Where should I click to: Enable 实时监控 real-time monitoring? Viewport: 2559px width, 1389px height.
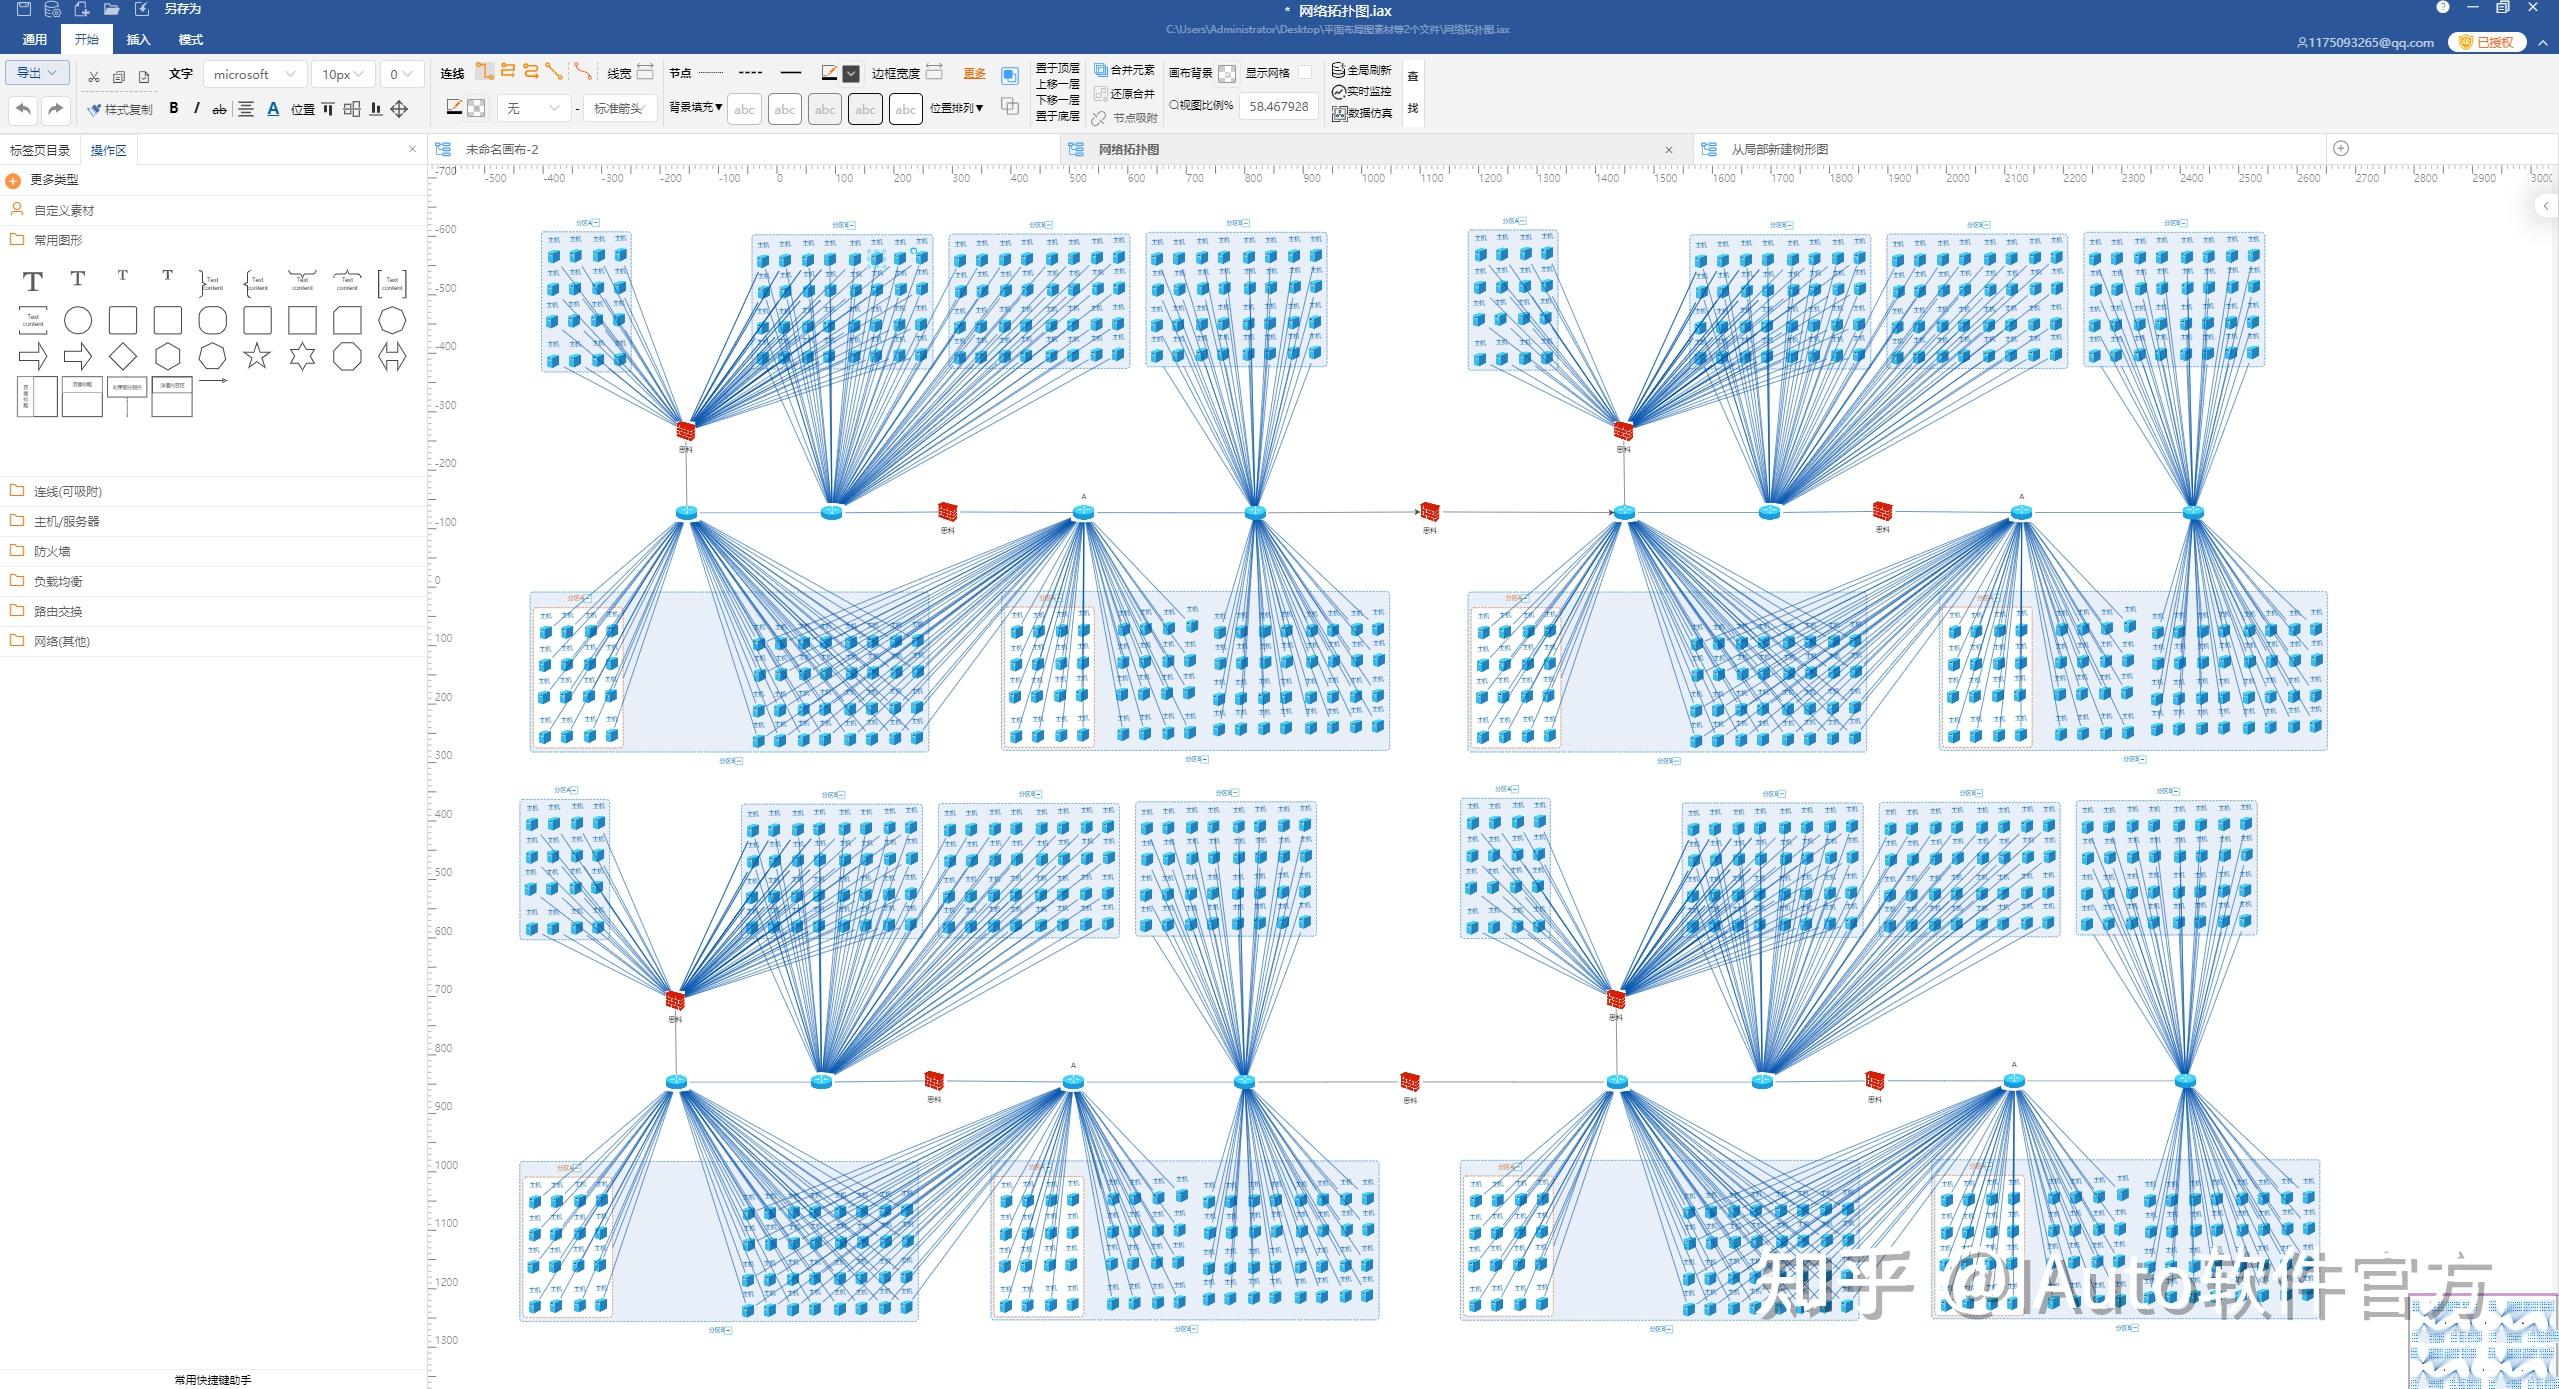[1361, 91]
